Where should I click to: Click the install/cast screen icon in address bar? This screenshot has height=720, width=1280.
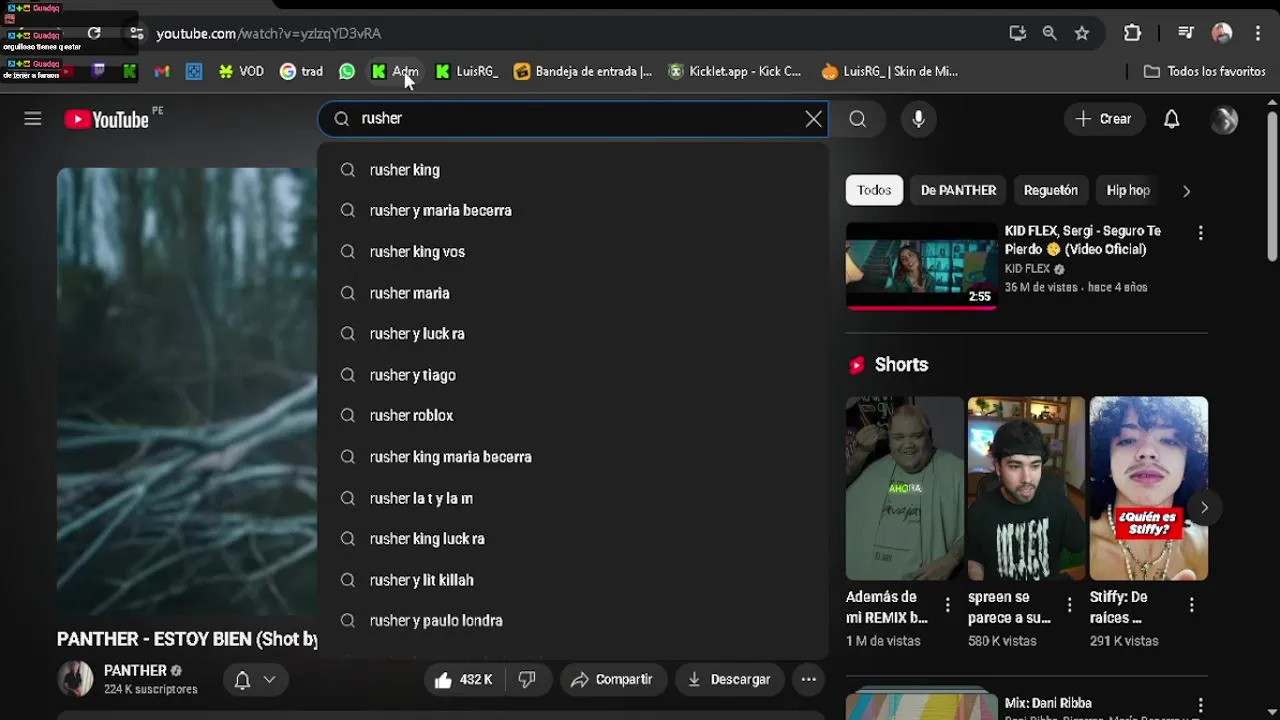click(1017, 33)
